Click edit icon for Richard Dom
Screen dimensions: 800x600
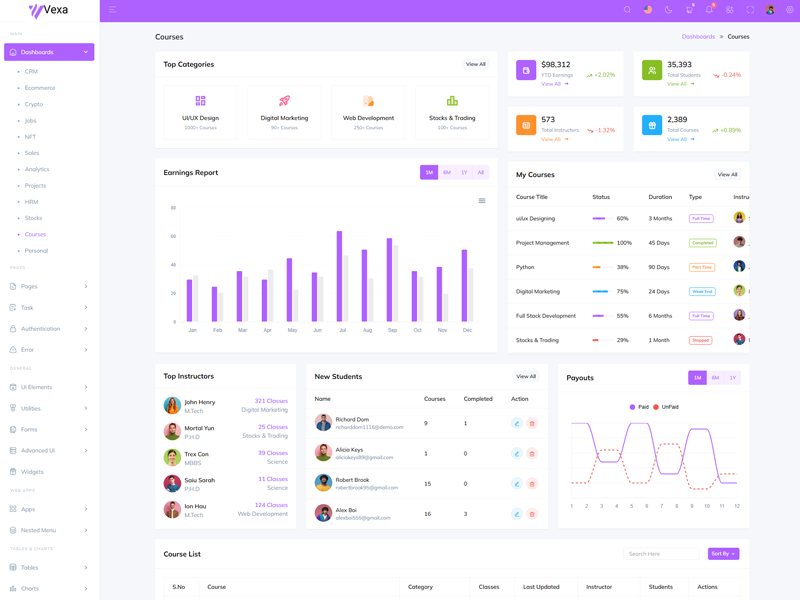pyautogui.click(x=517, y=423)
